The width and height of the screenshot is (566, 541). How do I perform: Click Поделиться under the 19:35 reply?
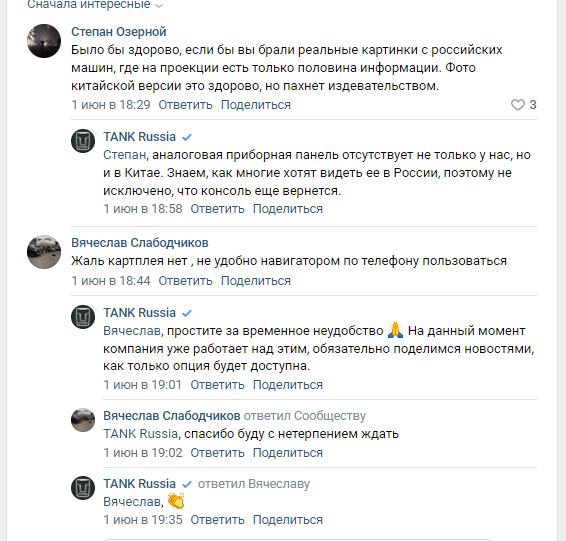pyautogui.click(x=288, y=520)
